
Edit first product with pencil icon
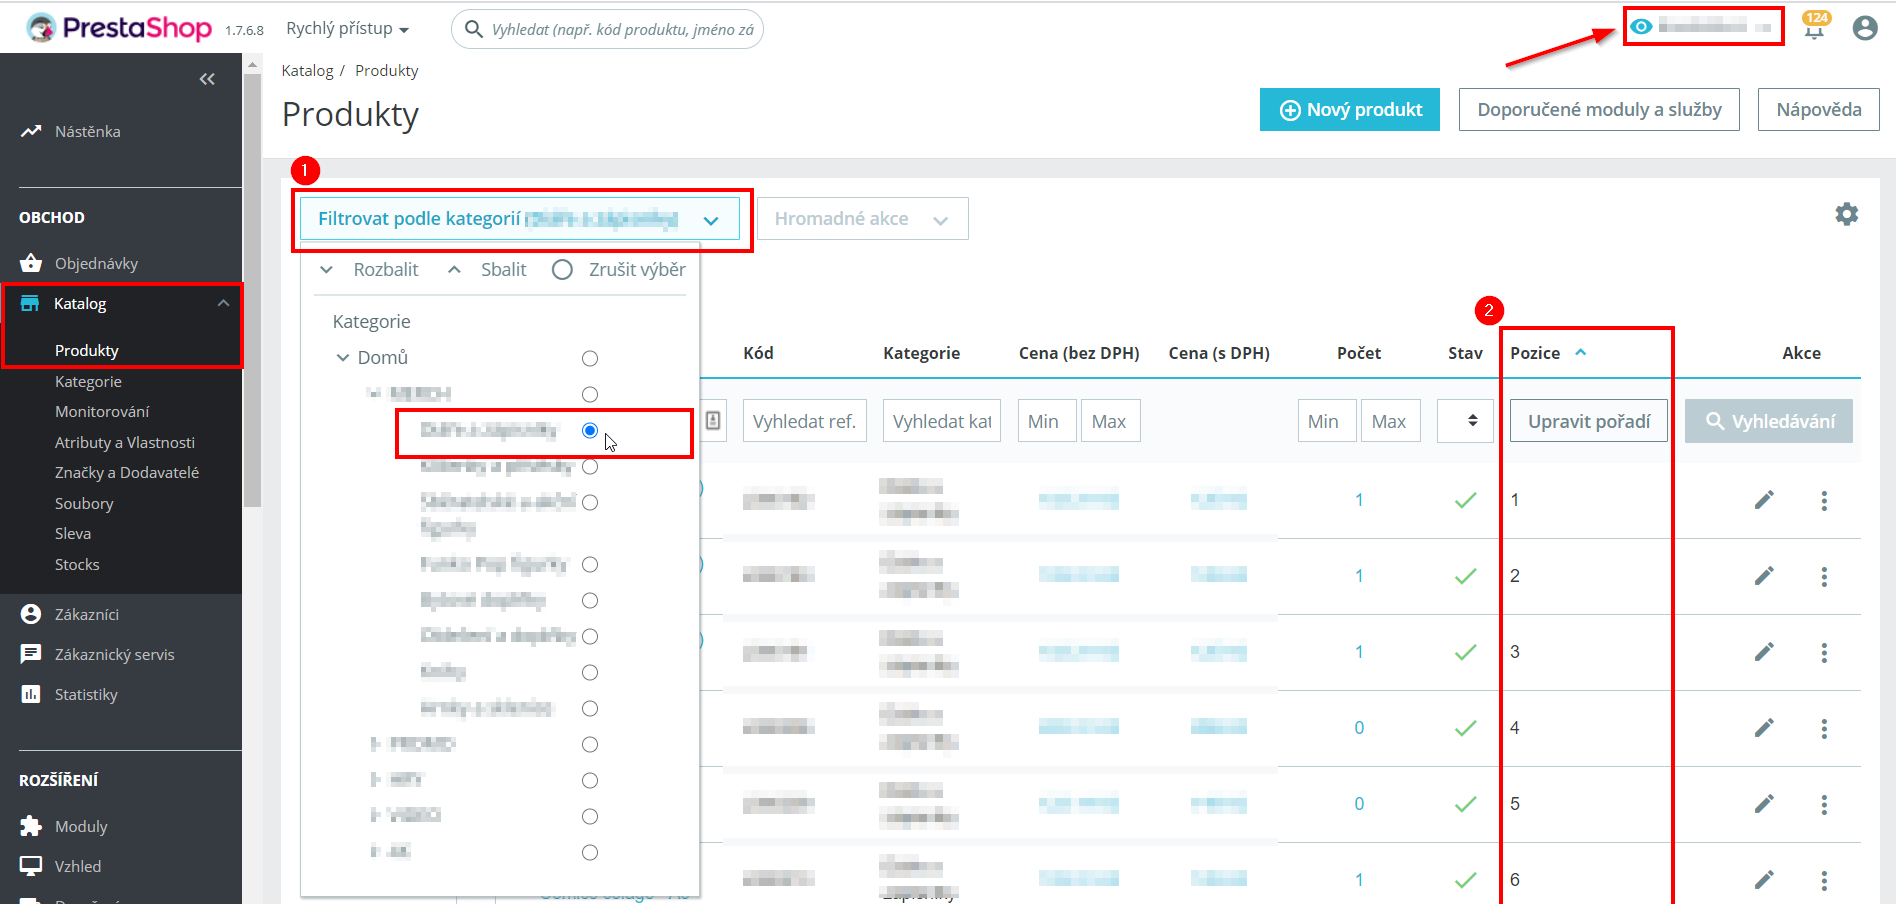click(x=1764, y=499)
